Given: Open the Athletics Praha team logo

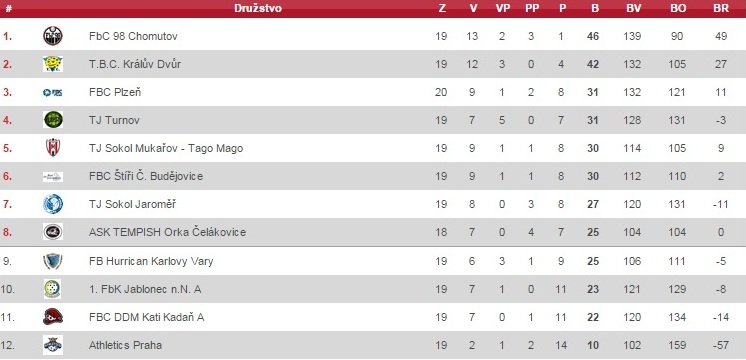Looking at the screenshot, I should coord(53,345).
